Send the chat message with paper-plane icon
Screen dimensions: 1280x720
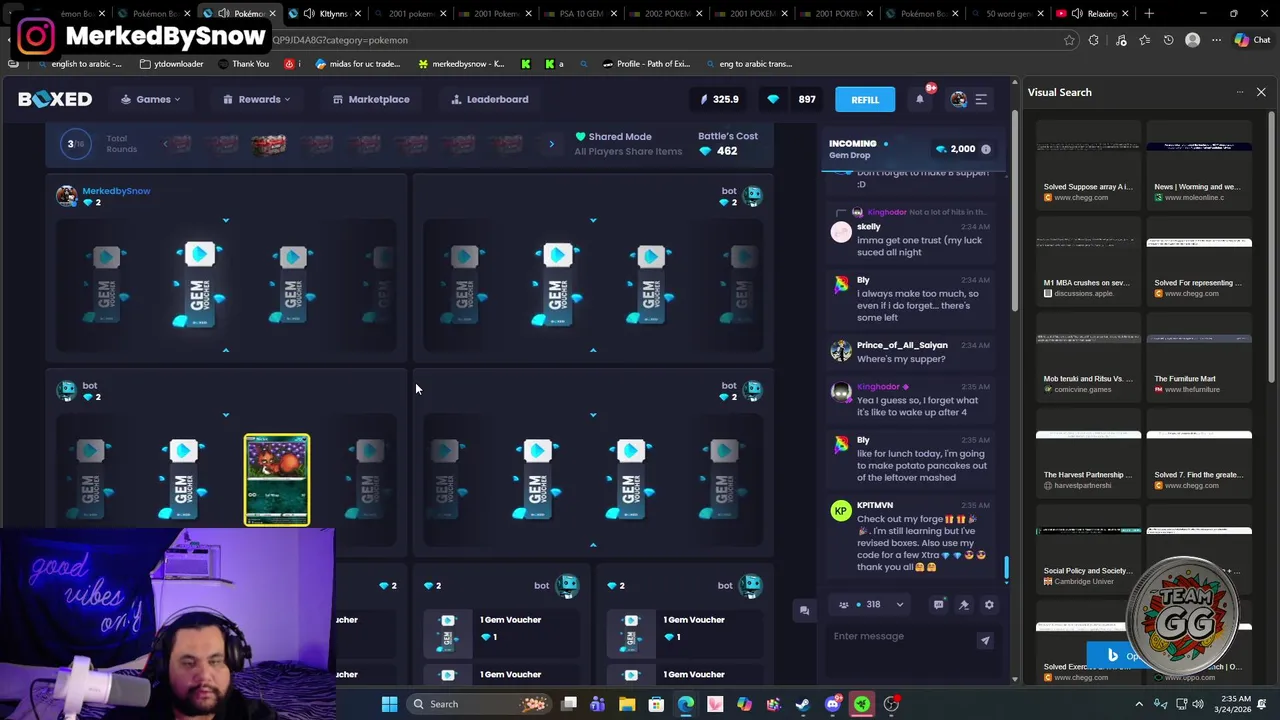pos(985,640)
